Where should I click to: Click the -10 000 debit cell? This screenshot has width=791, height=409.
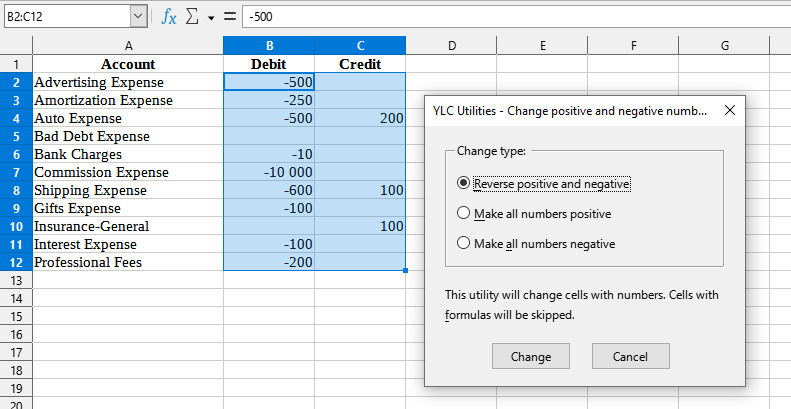(269, 172)
